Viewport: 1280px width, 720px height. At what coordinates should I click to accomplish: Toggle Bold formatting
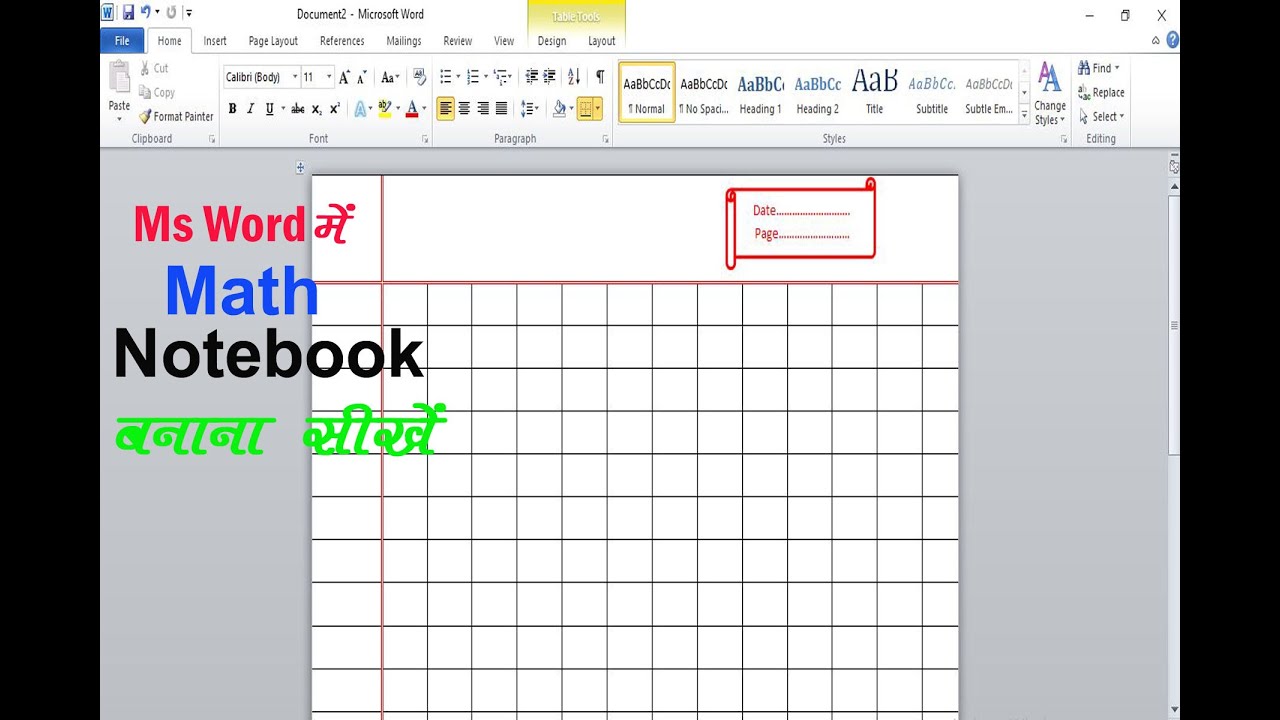[232, 109]
